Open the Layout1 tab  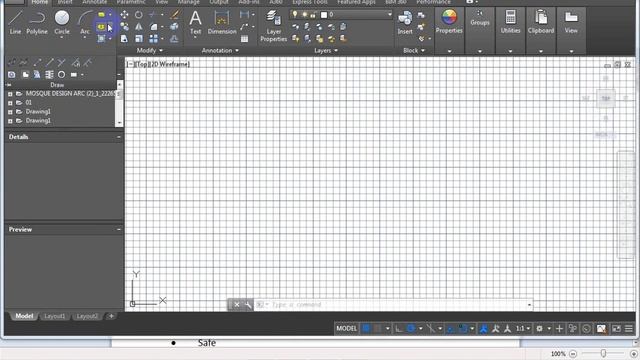54,316
